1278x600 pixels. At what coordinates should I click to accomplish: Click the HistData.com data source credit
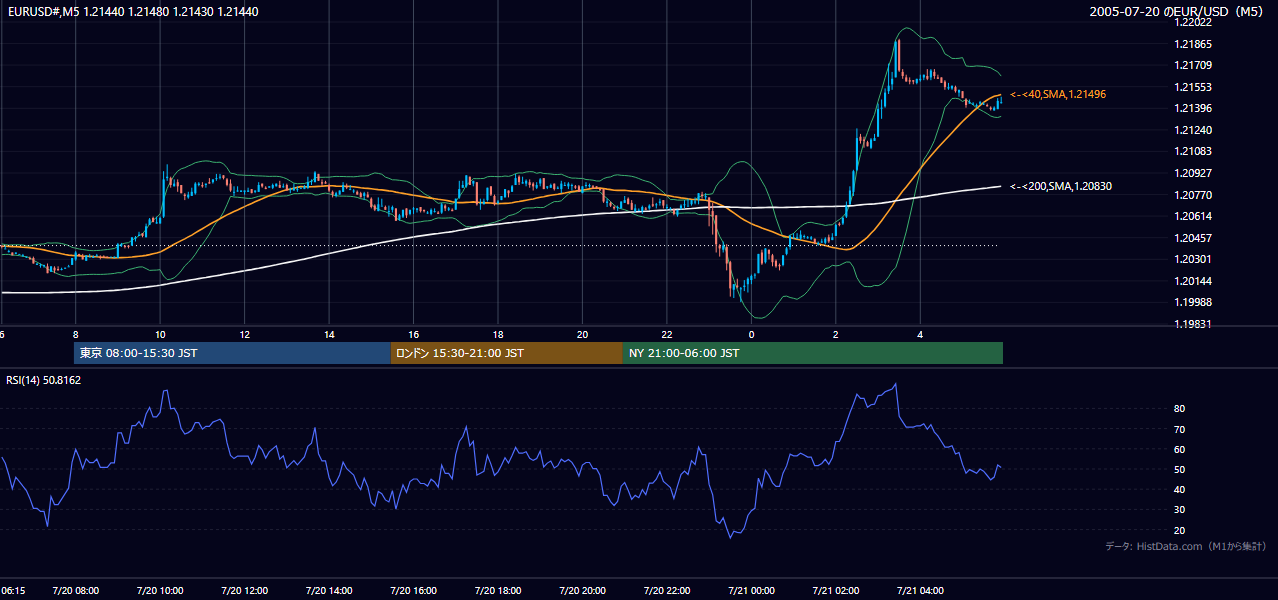tap(1185, 546)
